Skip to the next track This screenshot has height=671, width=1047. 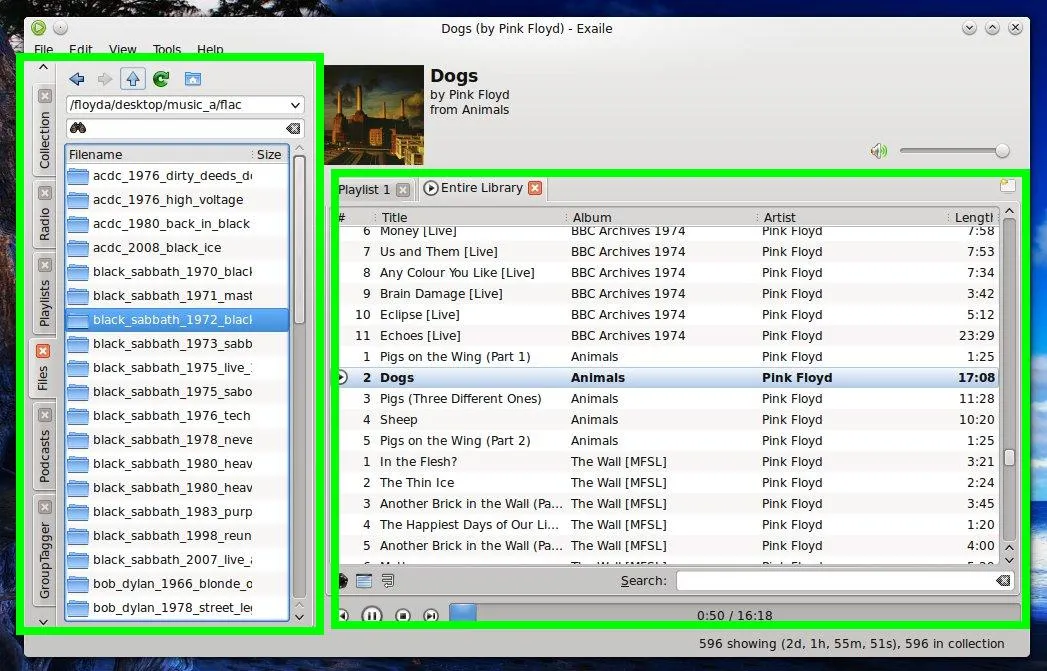point(431,616)
